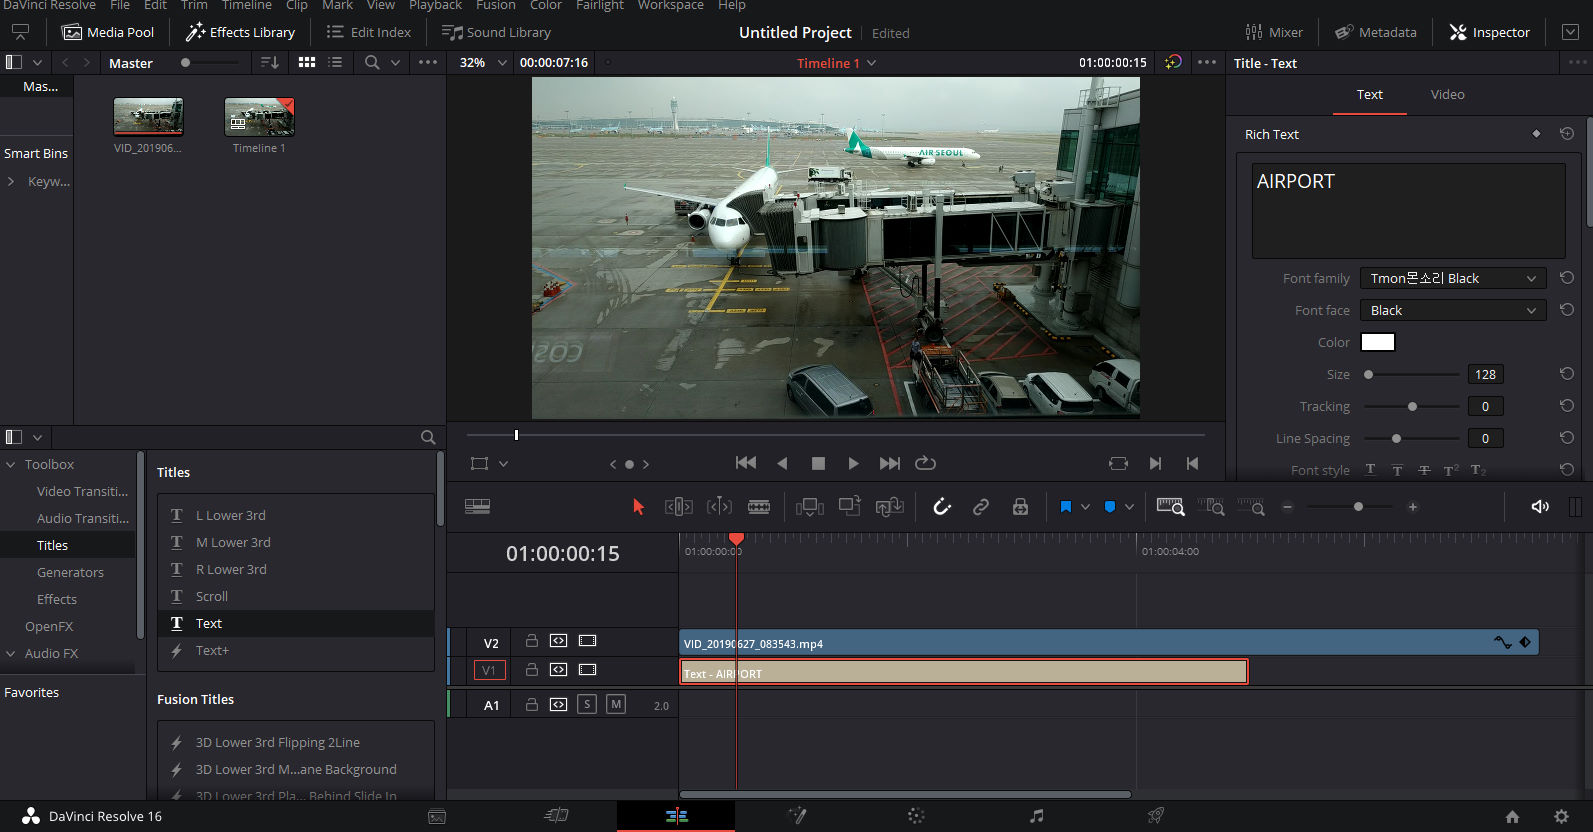The height and width of the screenshot is (832, 1593).
Task: Open the Font face dropdown
Action: click(1452, 310)
